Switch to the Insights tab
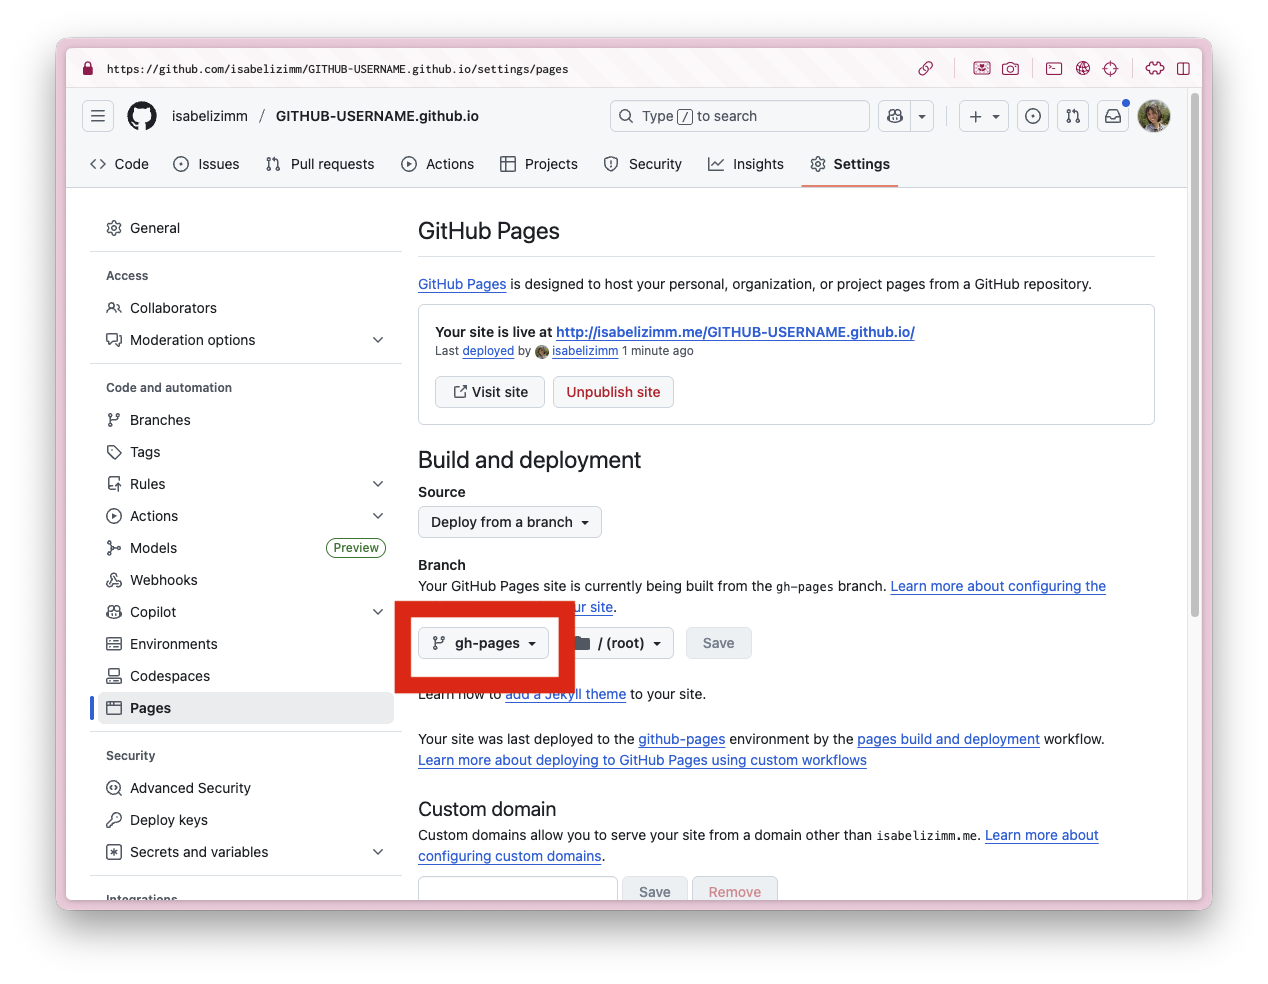 pos(746,164)
